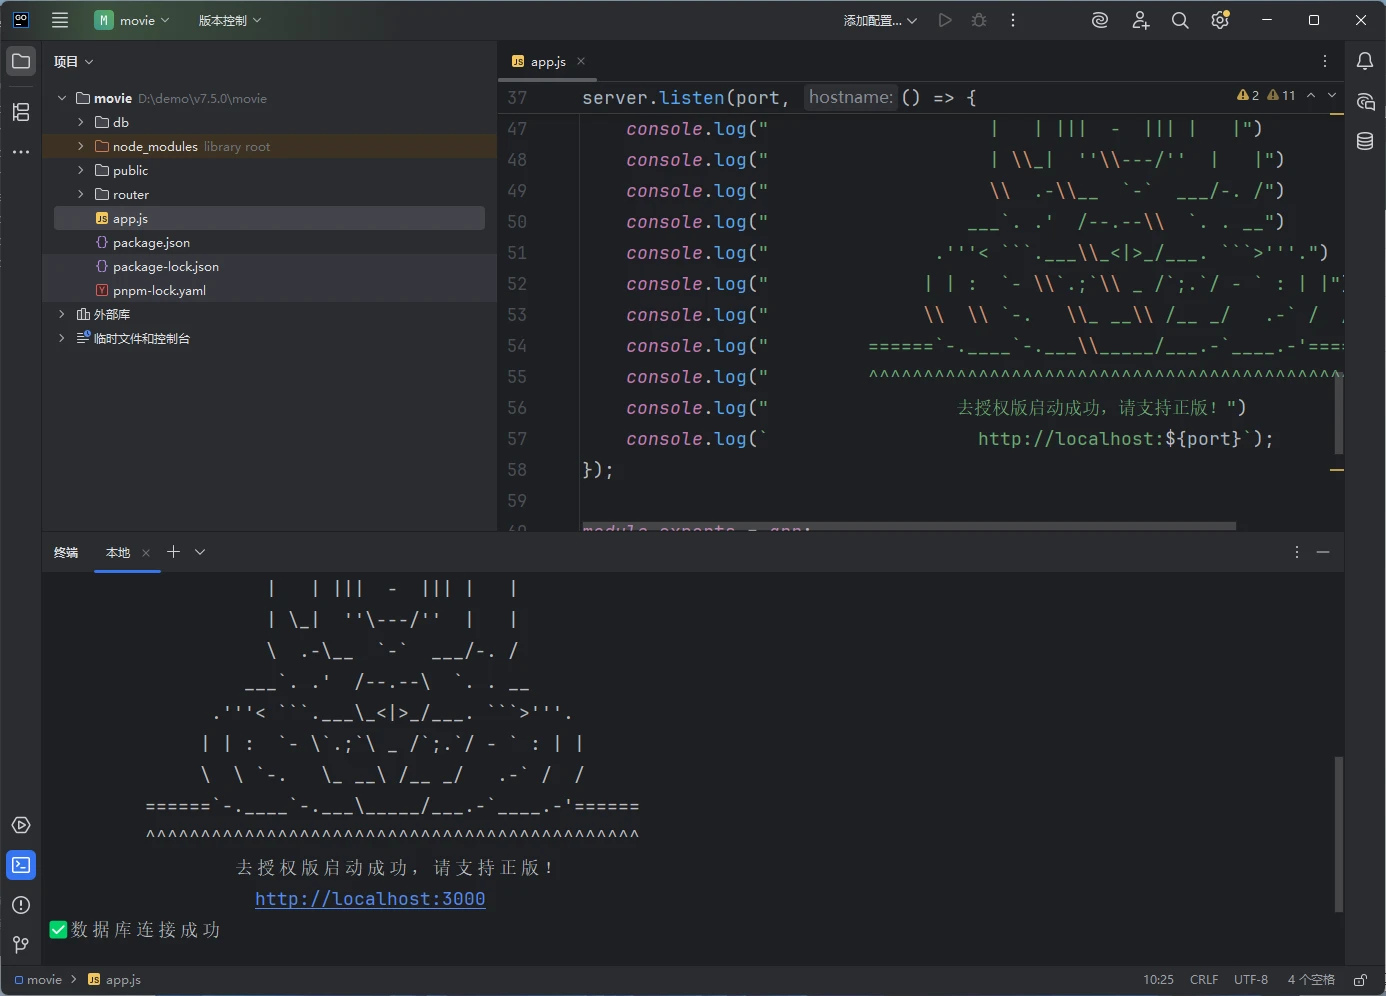
Task: Click the Terminal tool window icon
Action: 21,865
